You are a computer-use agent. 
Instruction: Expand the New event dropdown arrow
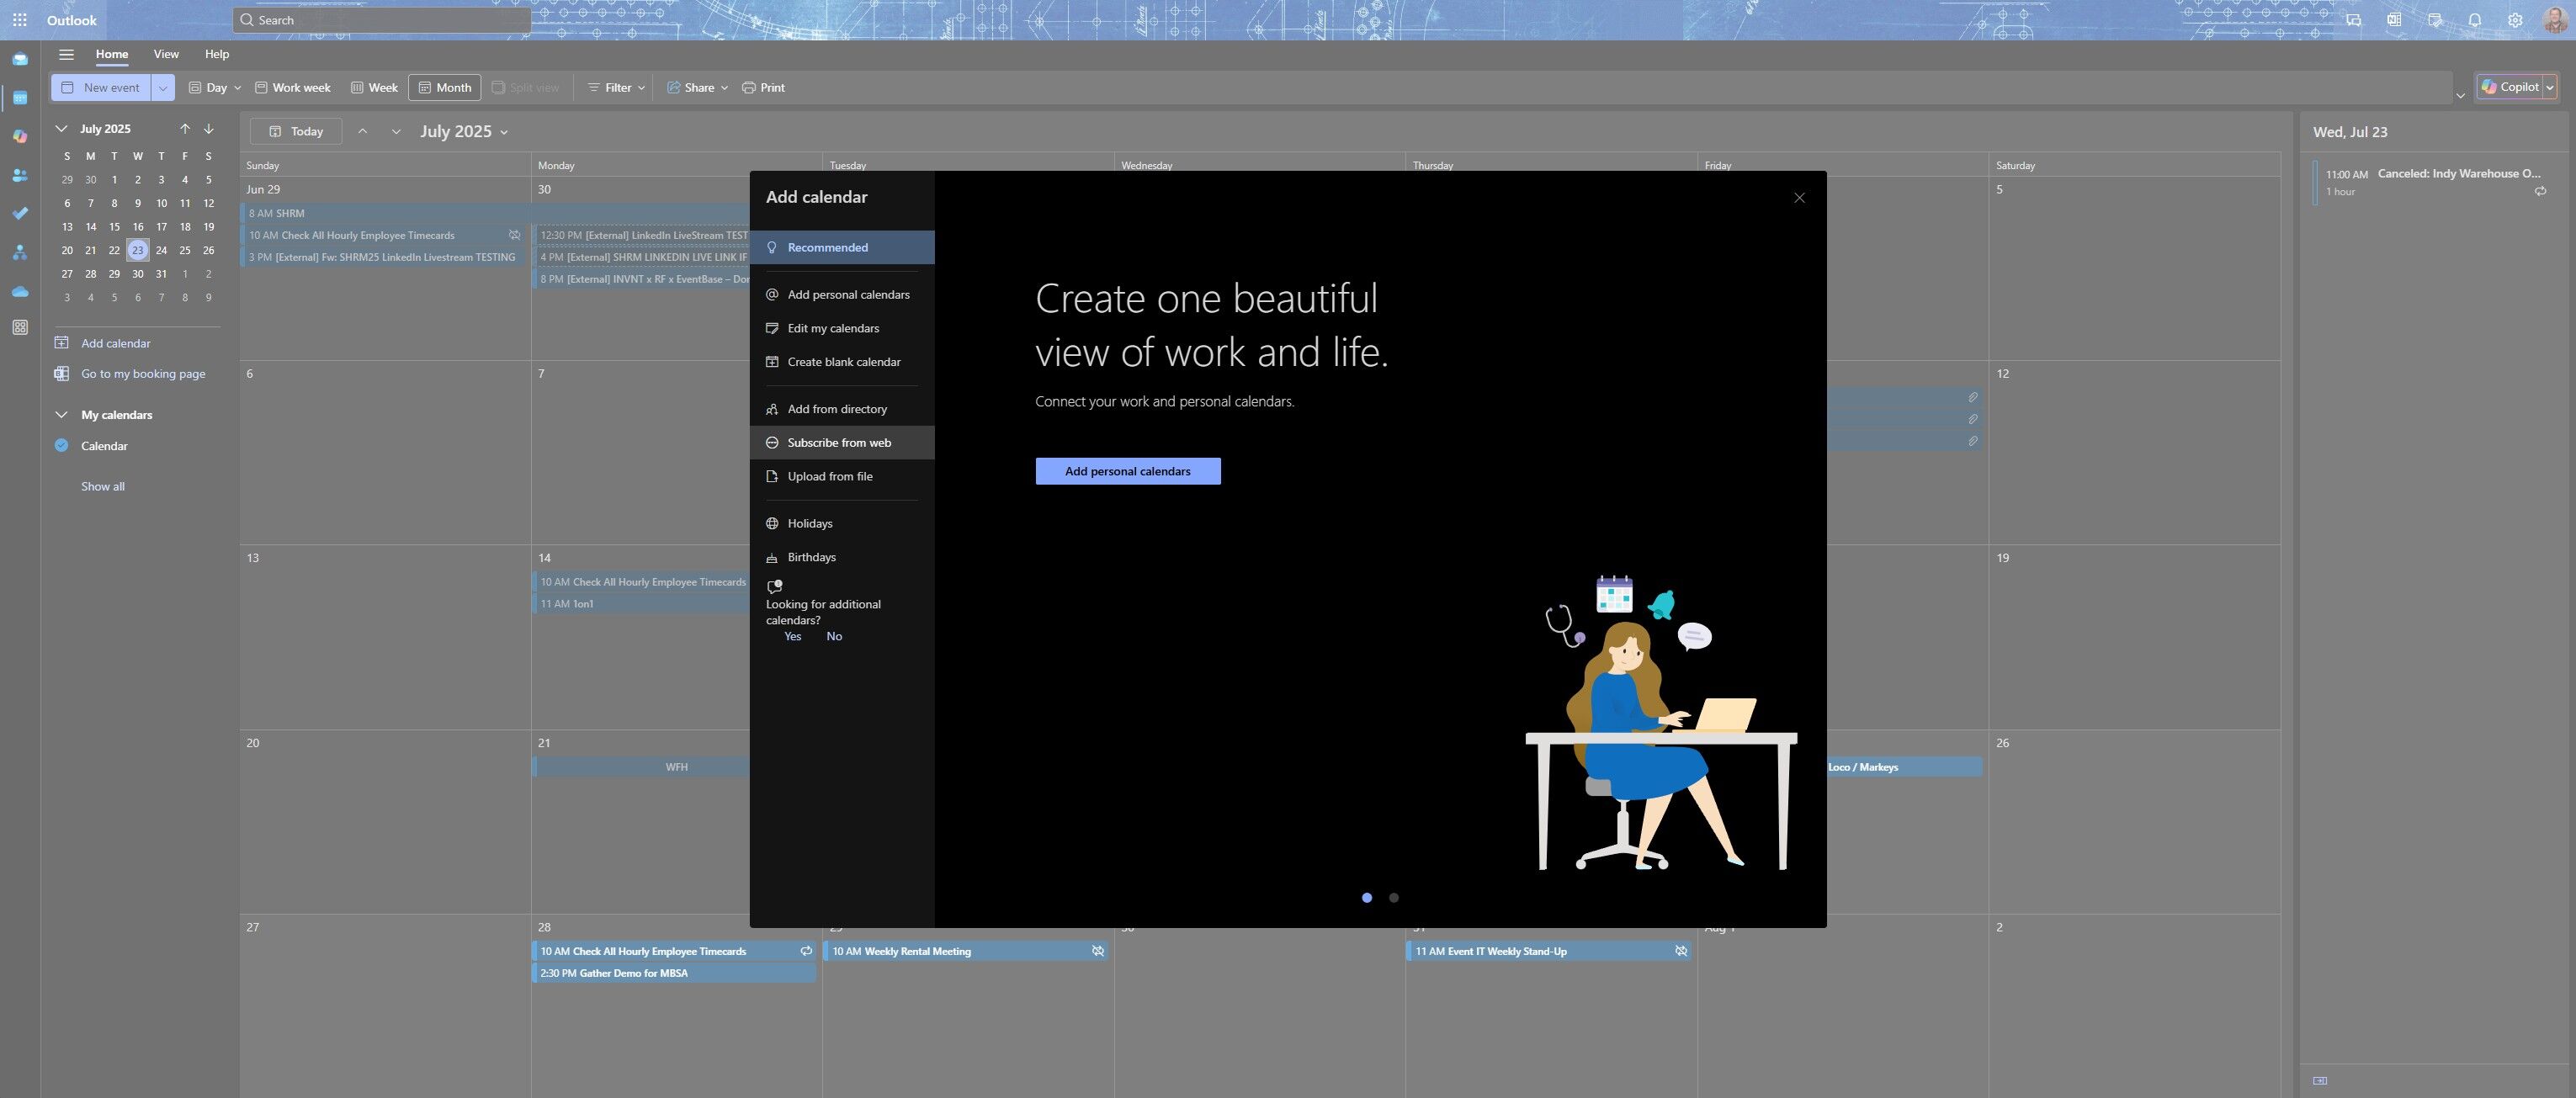163,88
